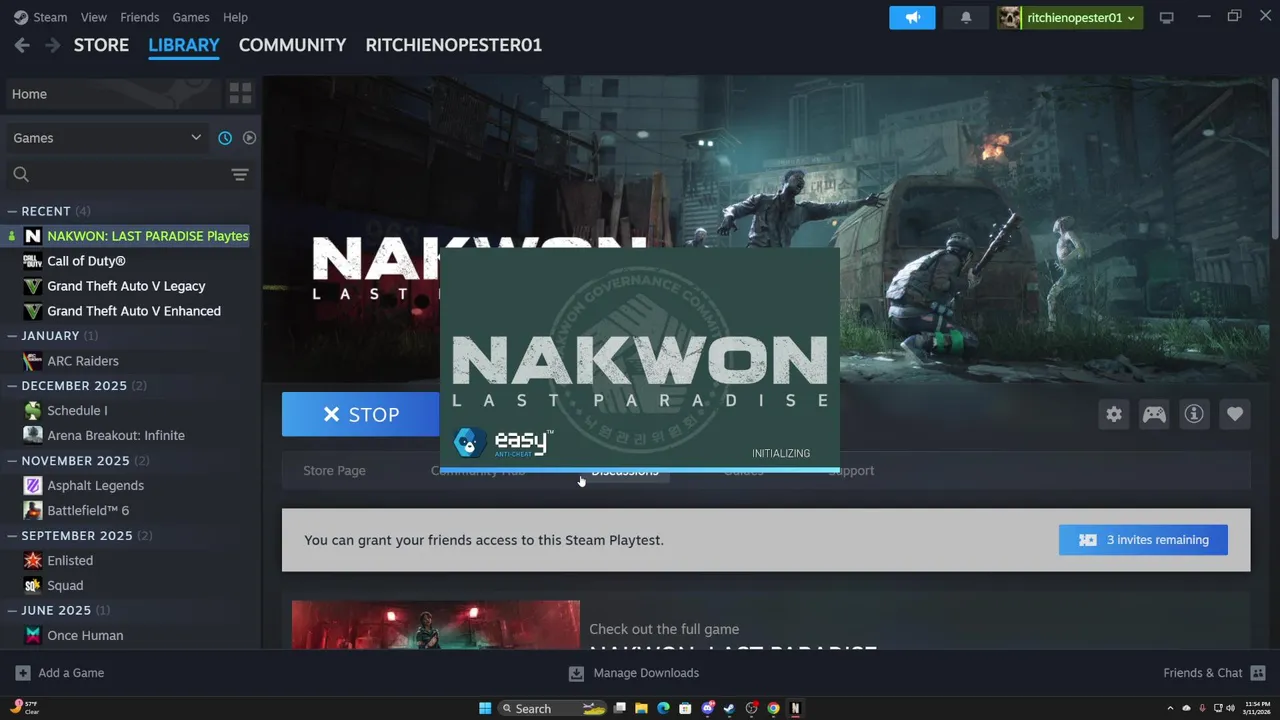Click the Squad game icon

tap(33, 586)
